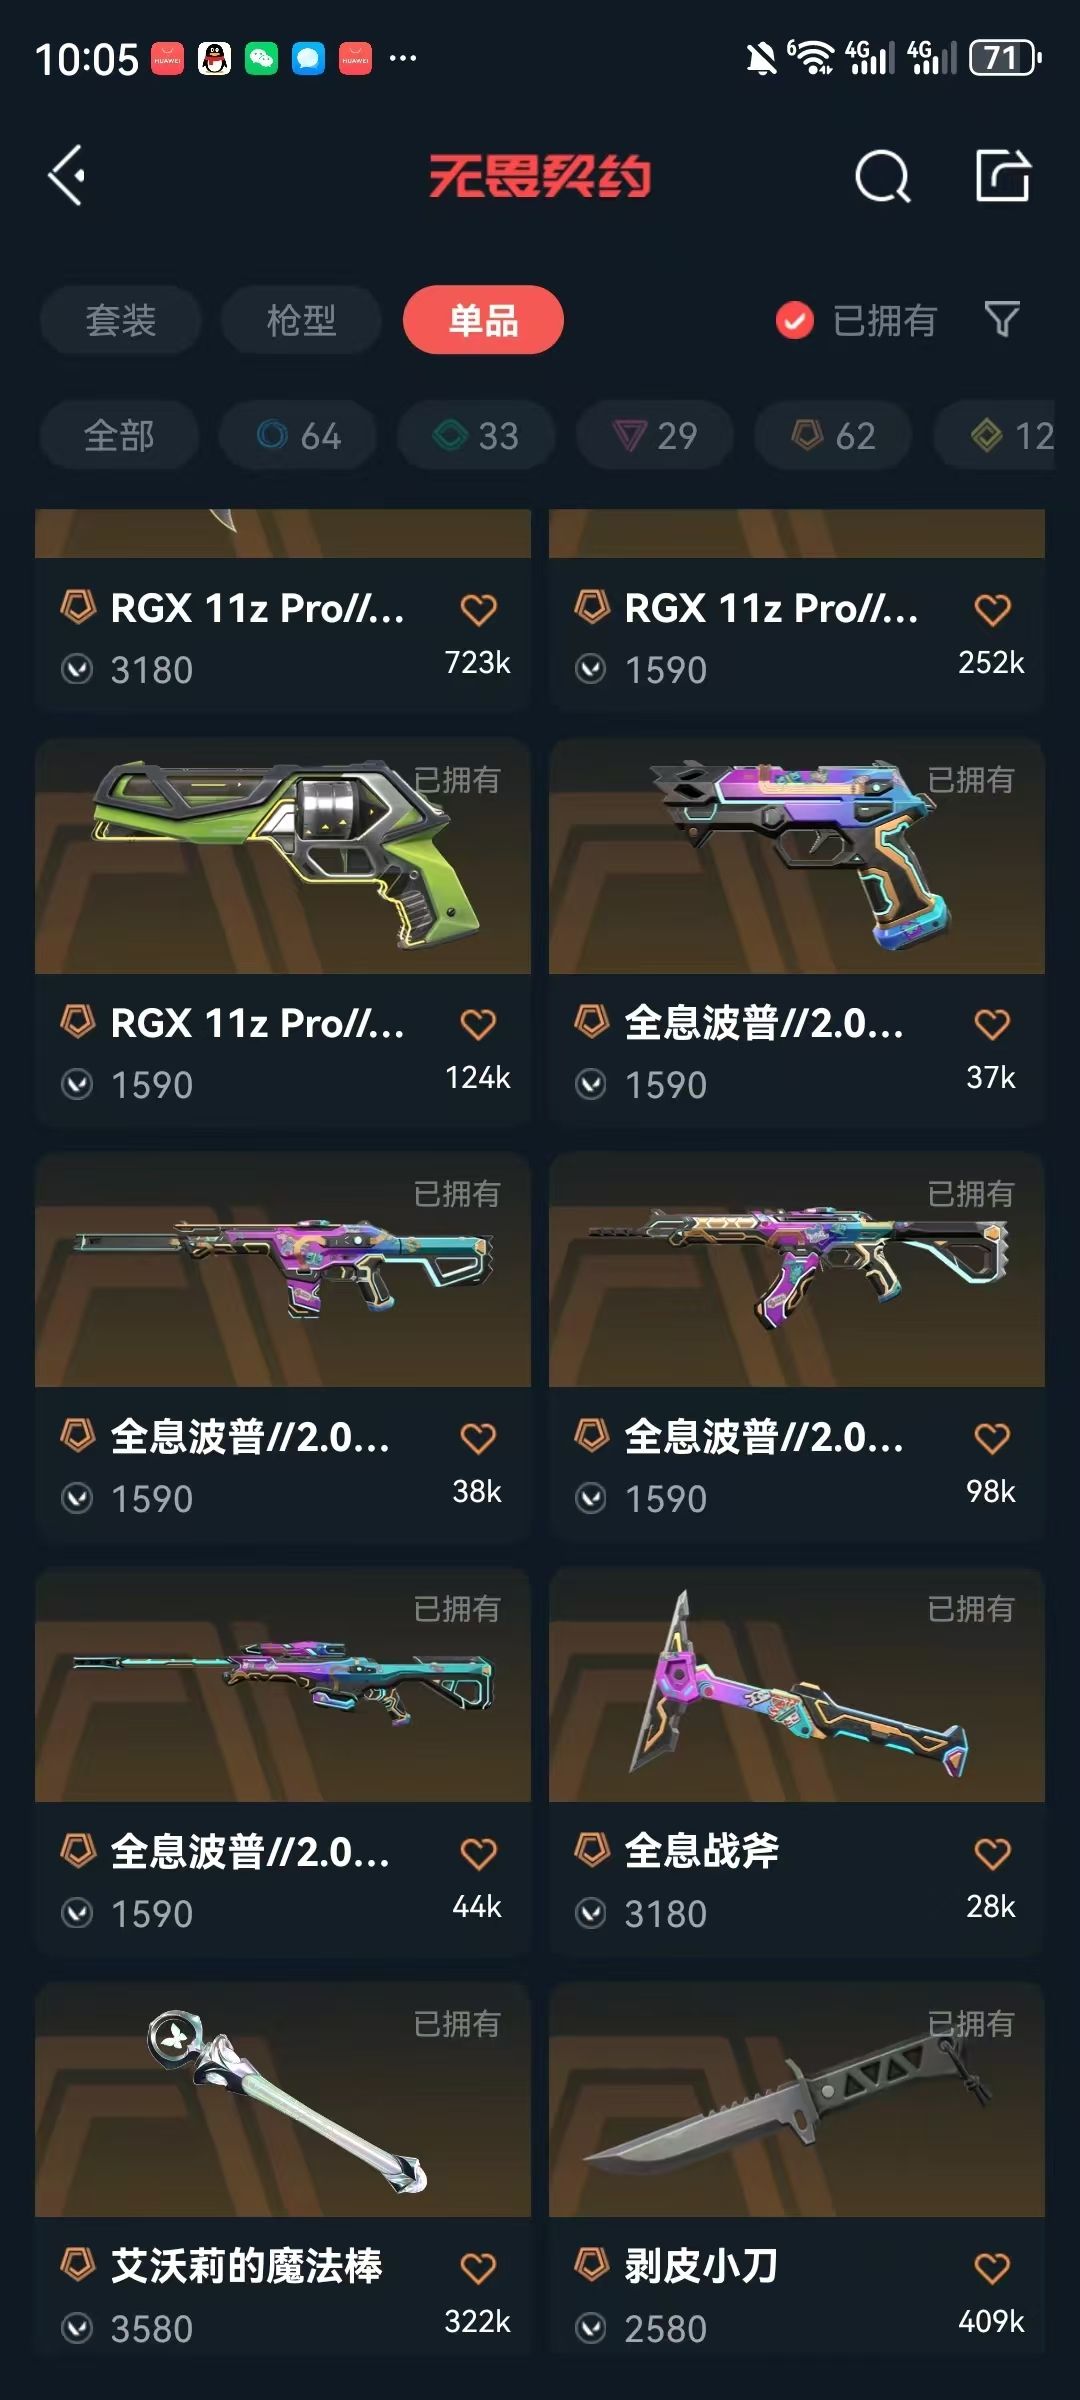The image size is (1080, 2400).
Task: Open the 全息战斧 axe skin image
Action: pos(797,1685)
